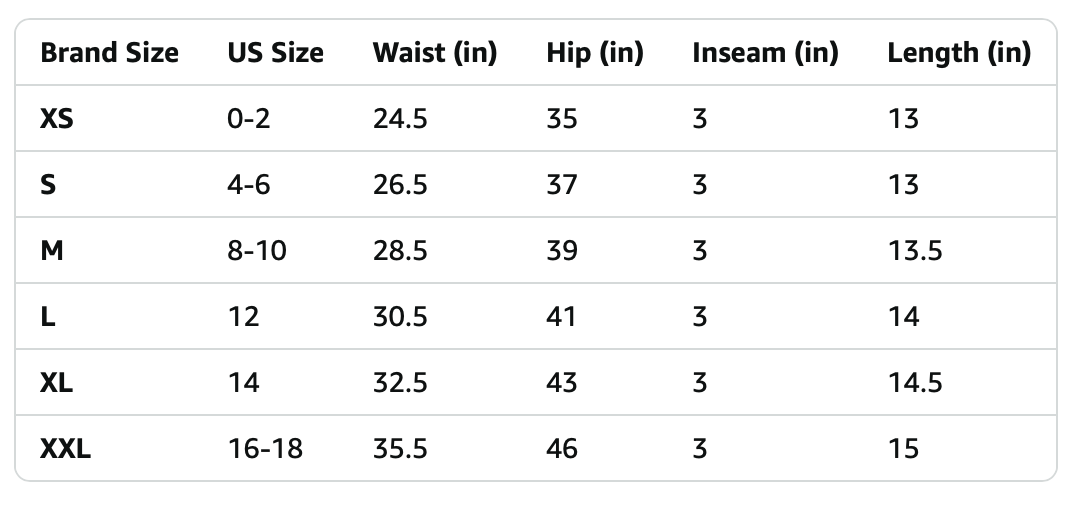Select the 30.5 waist value
The width and height of the screenshot is (1084, 518).
[400, 317]
